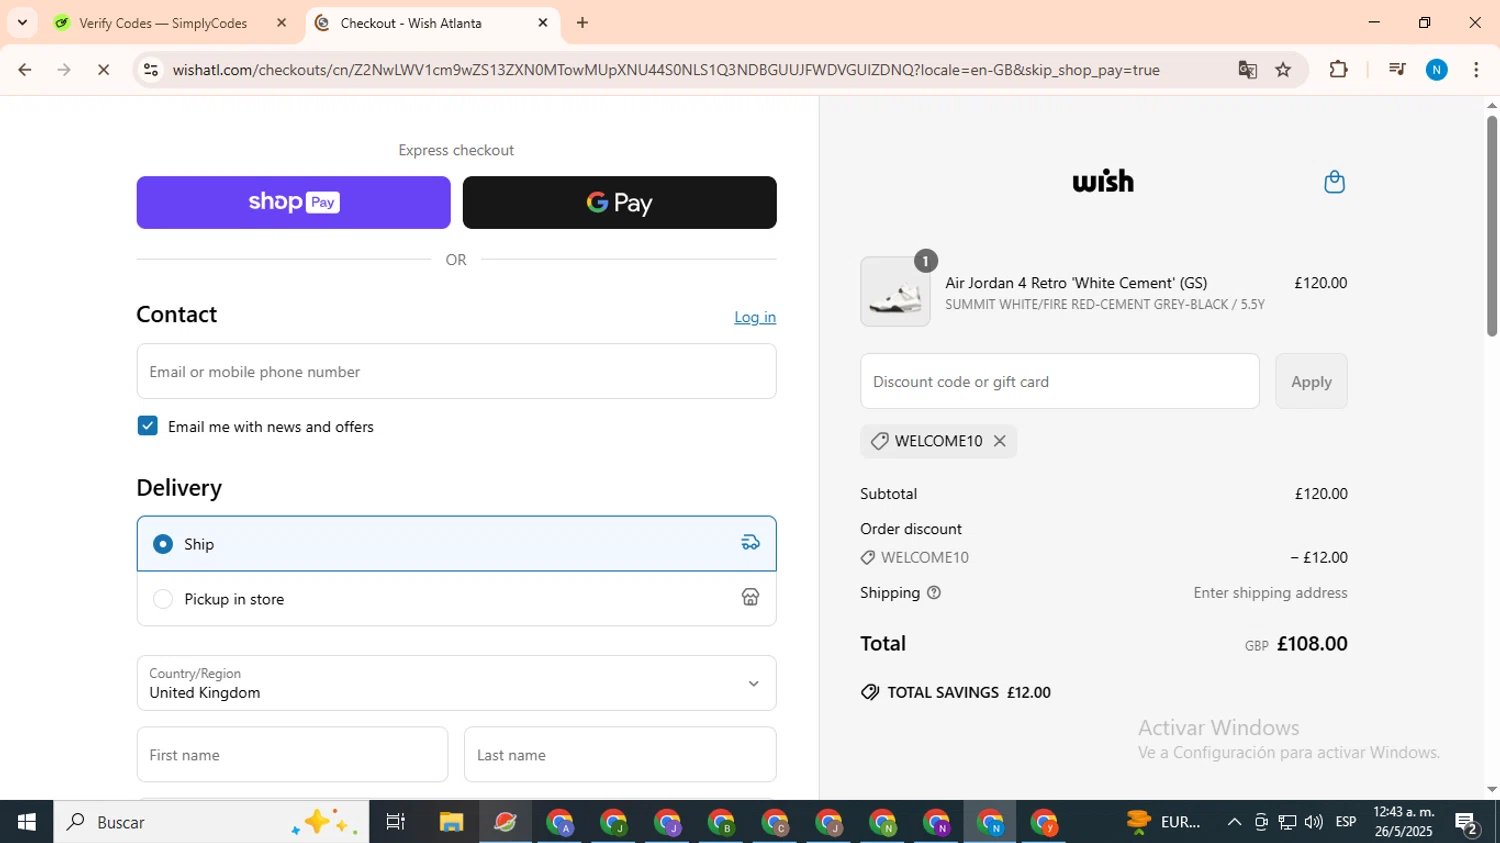
Task: Click the wish store logo
Action: (x=1103, y=181)
